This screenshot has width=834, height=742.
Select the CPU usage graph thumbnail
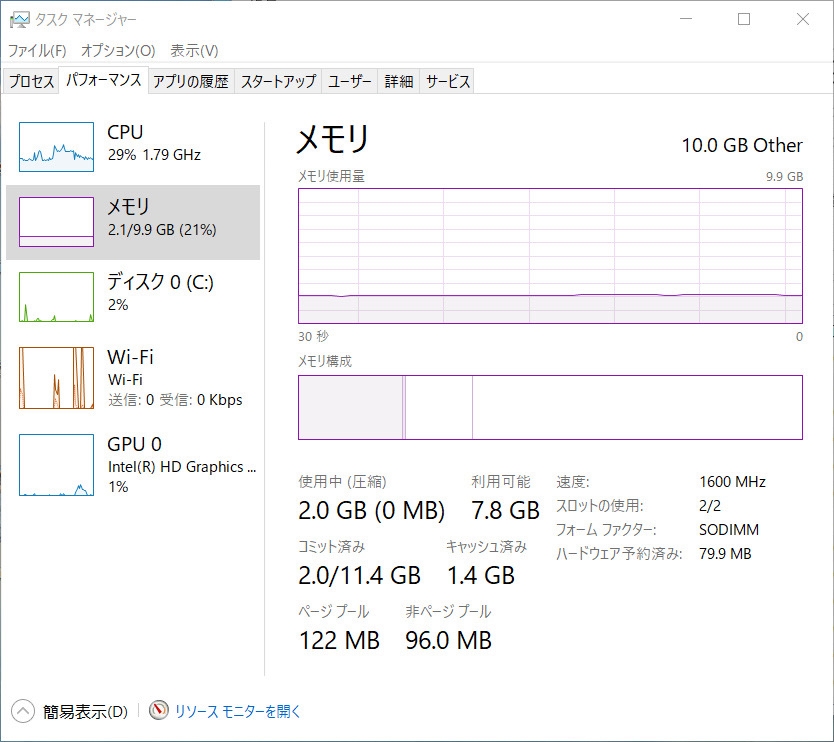pos(56,147)
